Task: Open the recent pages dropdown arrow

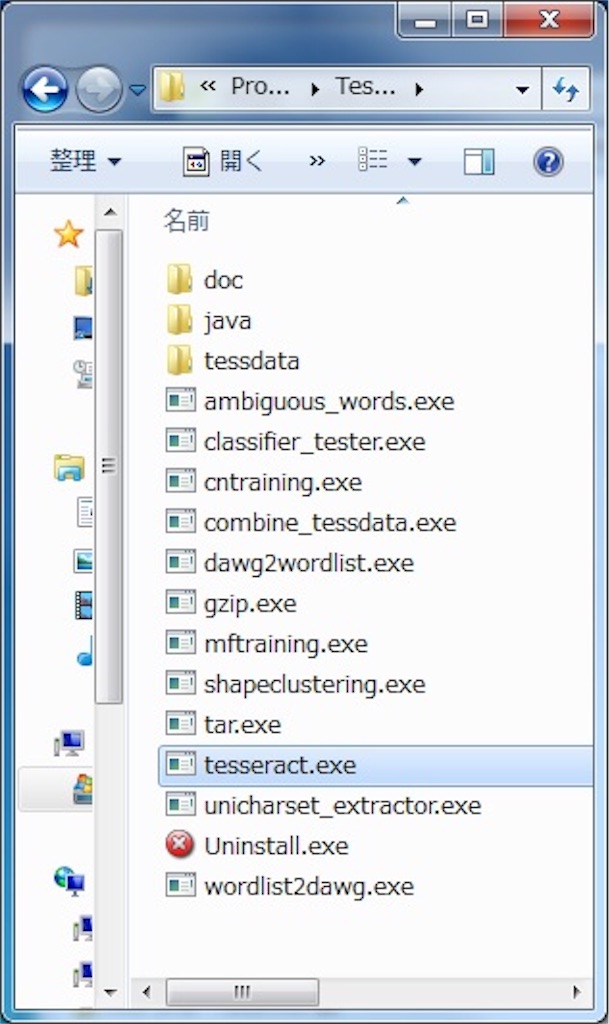Action: point(137,89)
